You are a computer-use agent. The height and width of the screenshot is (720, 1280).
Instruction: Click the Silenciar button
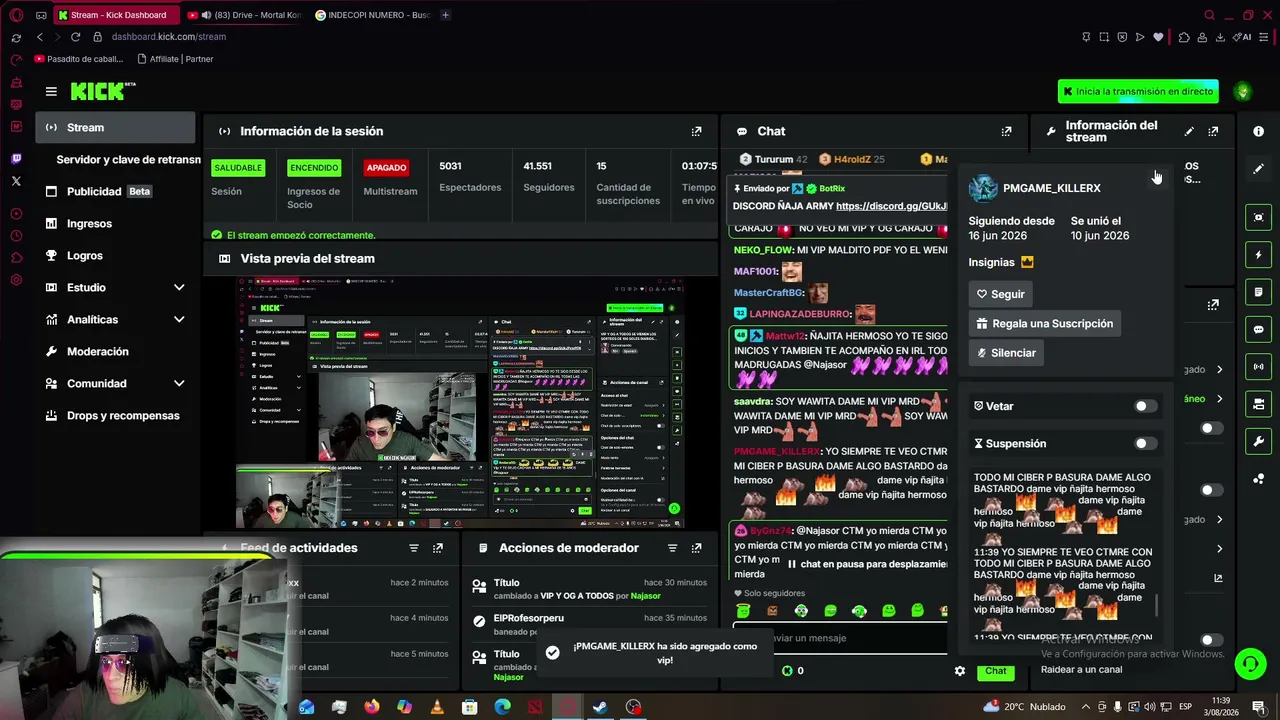(x=1006, y=353)
